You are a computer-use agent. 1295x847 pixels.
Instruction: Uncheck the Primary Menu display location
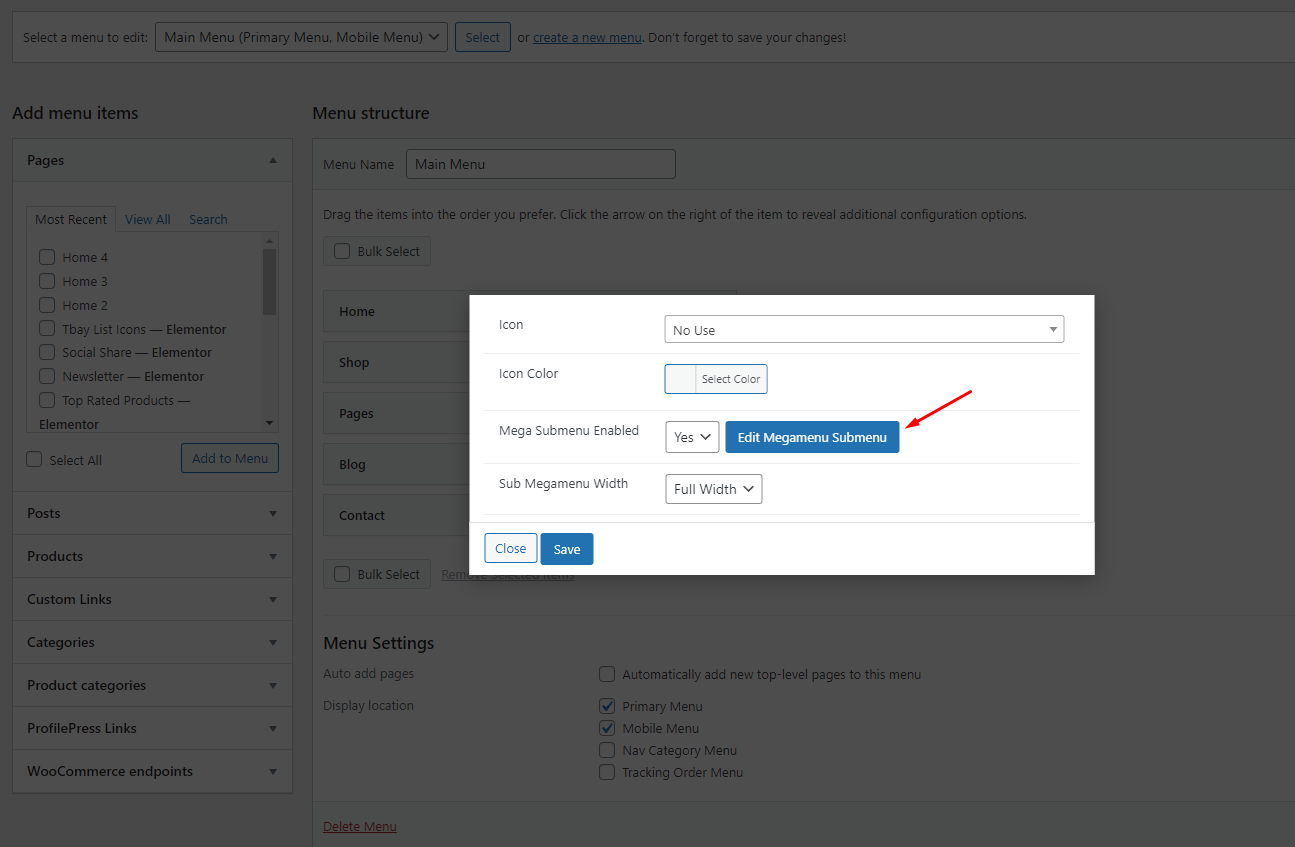(x=607, y=706)
